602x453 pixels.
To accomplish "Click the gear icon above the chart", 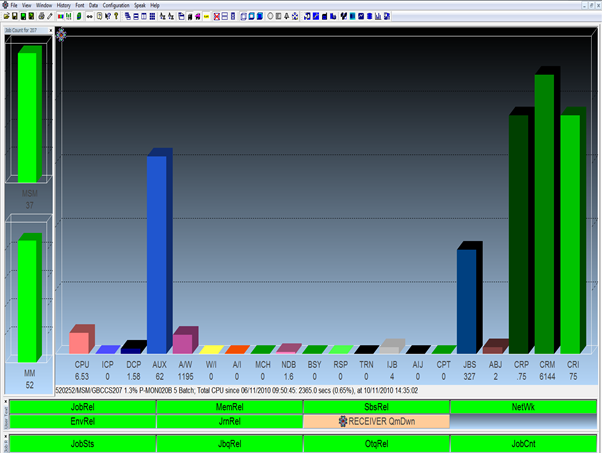I will 62,35.
